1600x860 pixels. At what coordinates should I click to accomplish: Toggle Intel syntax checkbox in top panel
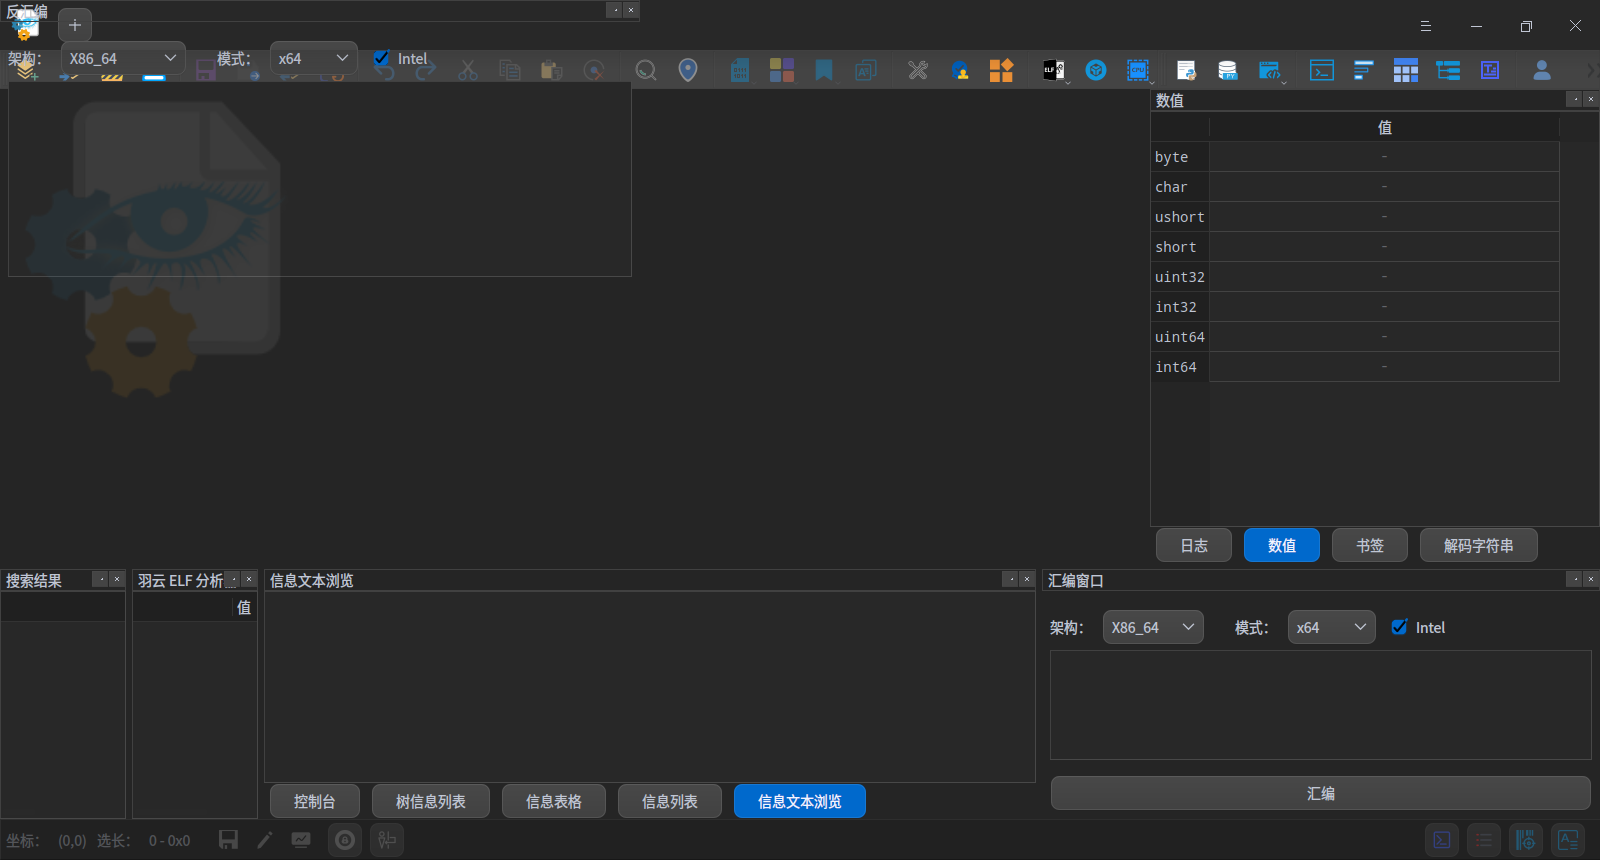click(x=382, y=58)
